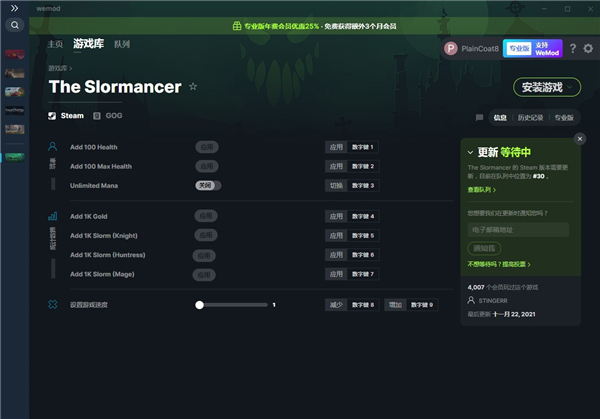Apply Add 1K Slorm (Knight) cheat

pyautogui.click(x=206, y=235)
